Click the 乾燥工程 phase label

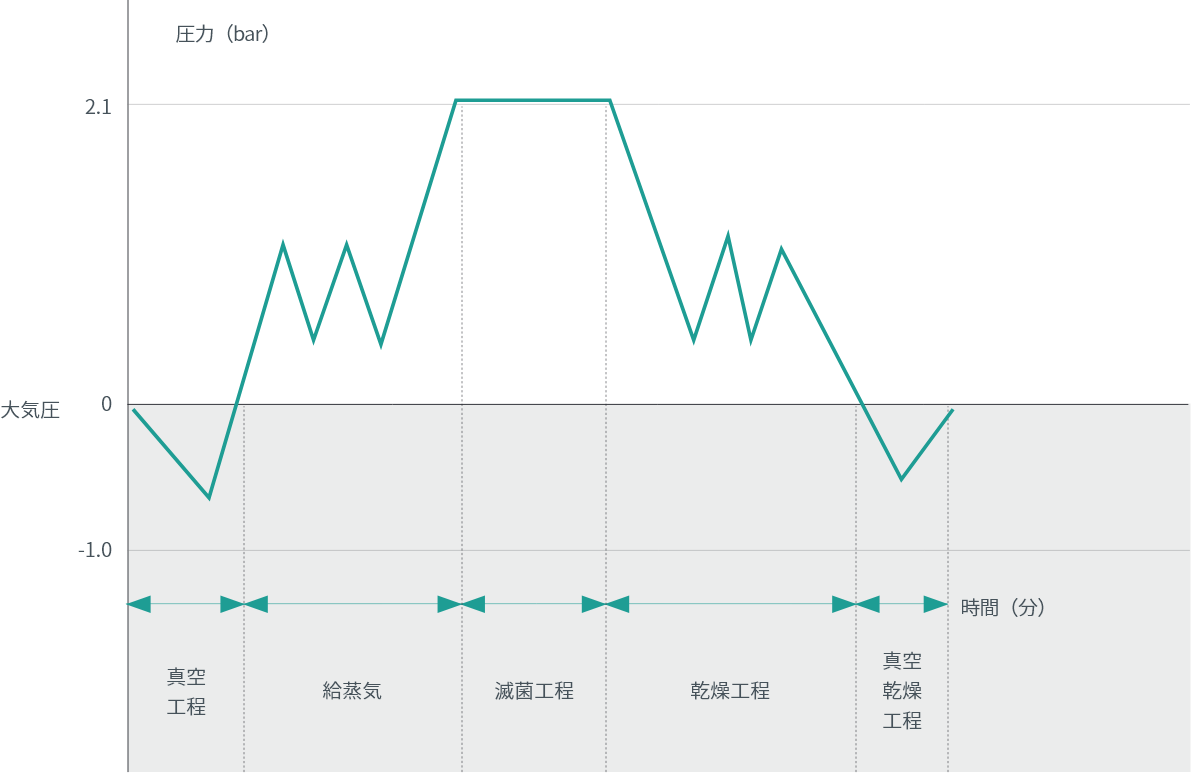pos(730,691)
